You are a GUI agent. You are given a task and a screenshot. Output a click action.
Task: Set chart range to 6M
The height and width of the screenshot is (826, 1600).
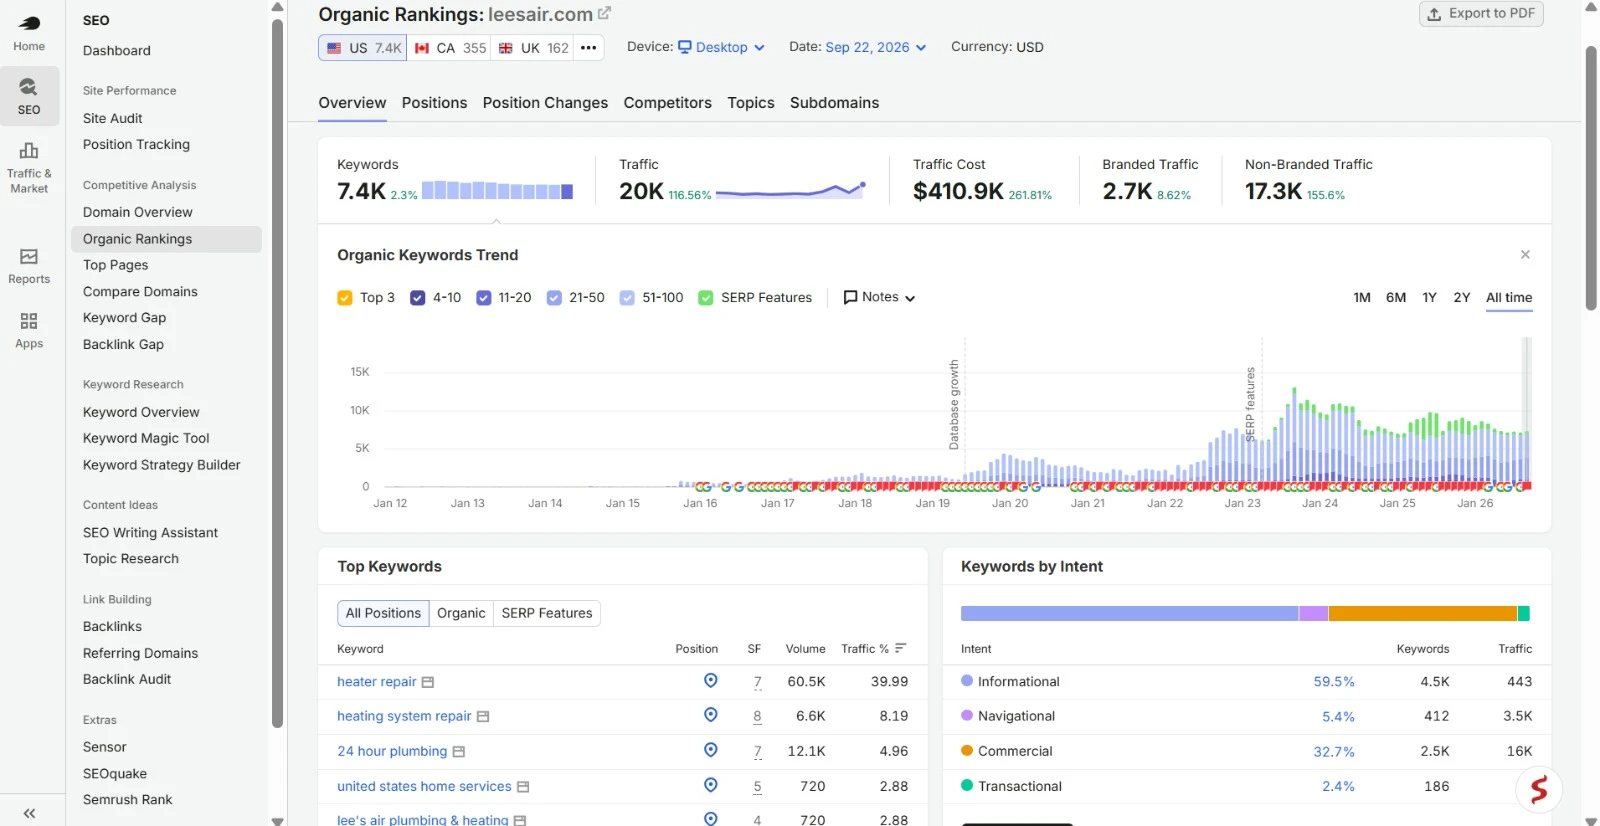[x=1396, y=298]
